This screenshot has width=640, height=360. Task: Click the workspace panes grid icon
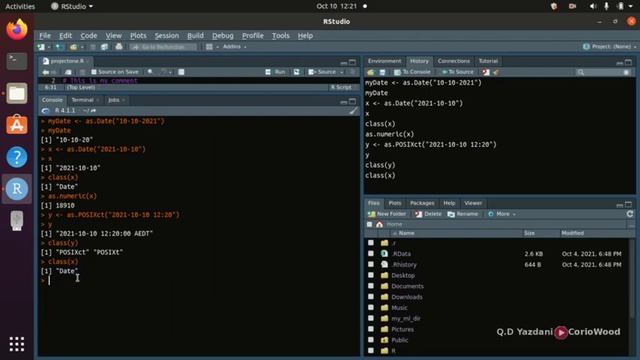coord(209,47)
